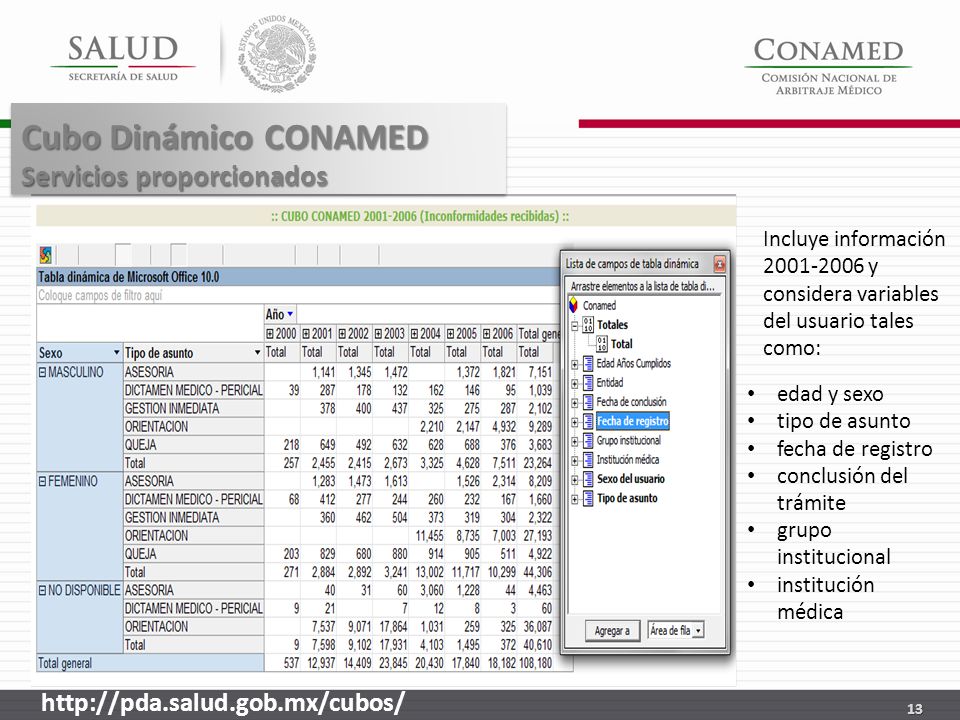Image resolution: width=960 pixels, height=720 pixels.
Task: Open the pda.salud.gob.mx/cubos link
Action: 223,703
